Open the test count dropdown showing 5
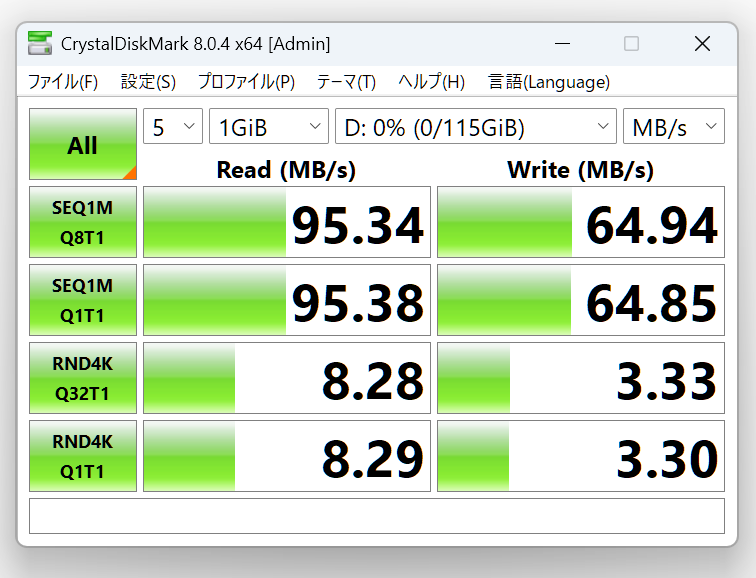The image size is (756, 578). click(x=173, y=126)
